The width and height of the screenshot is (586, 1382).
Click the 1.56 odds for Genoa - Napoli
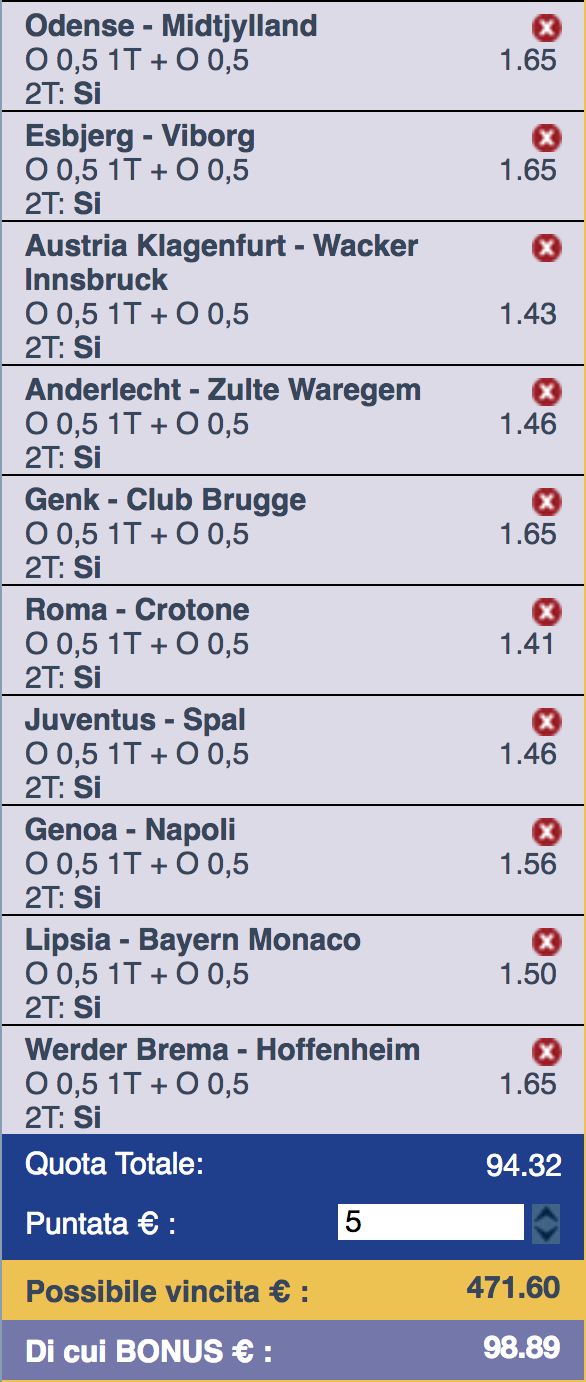pyautogui.click(x=528, y=864)
